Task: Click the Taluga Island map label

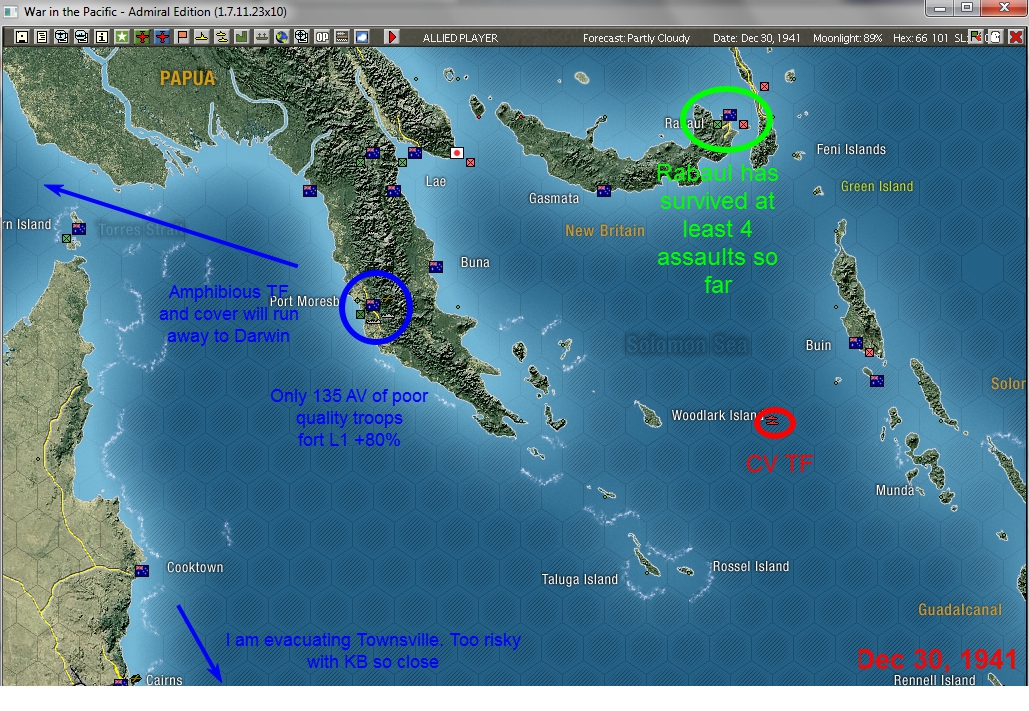Action: pyautogui.click(x=579, y=580)
